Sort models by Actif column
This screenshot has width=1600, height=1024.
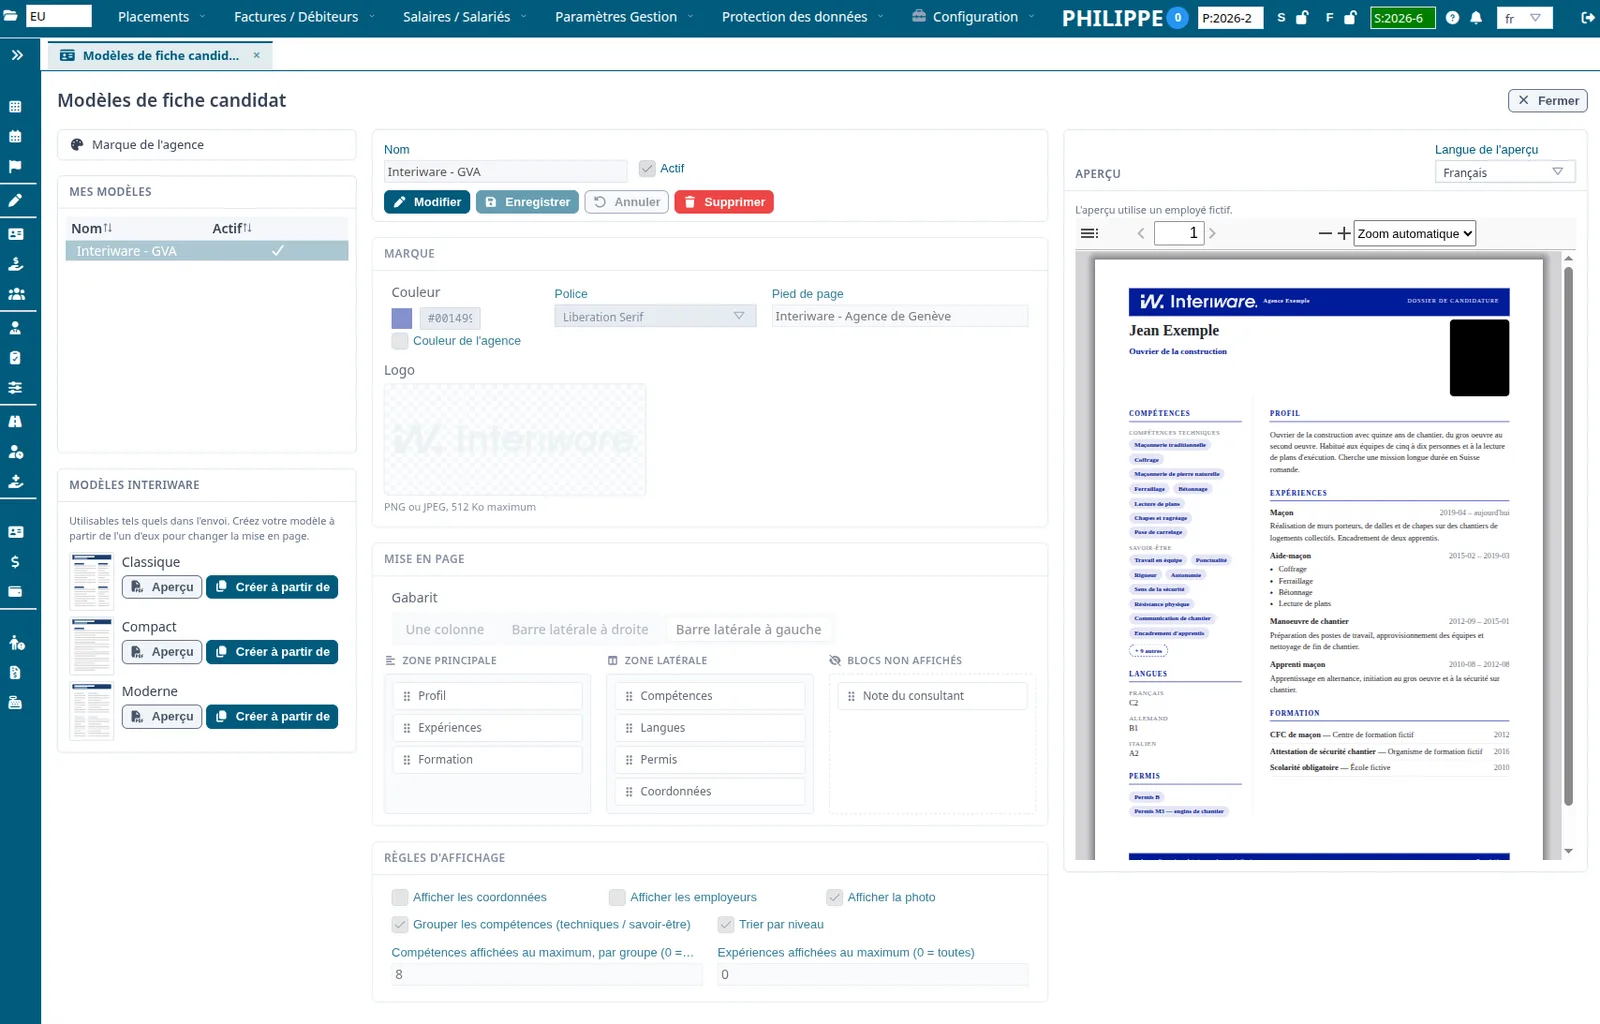[232, 228]
